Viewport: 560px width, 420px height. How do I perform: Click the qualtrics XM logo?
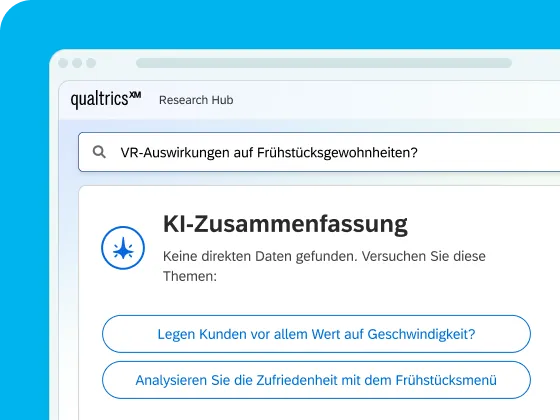pyautogui.click(x=106, y=100)
